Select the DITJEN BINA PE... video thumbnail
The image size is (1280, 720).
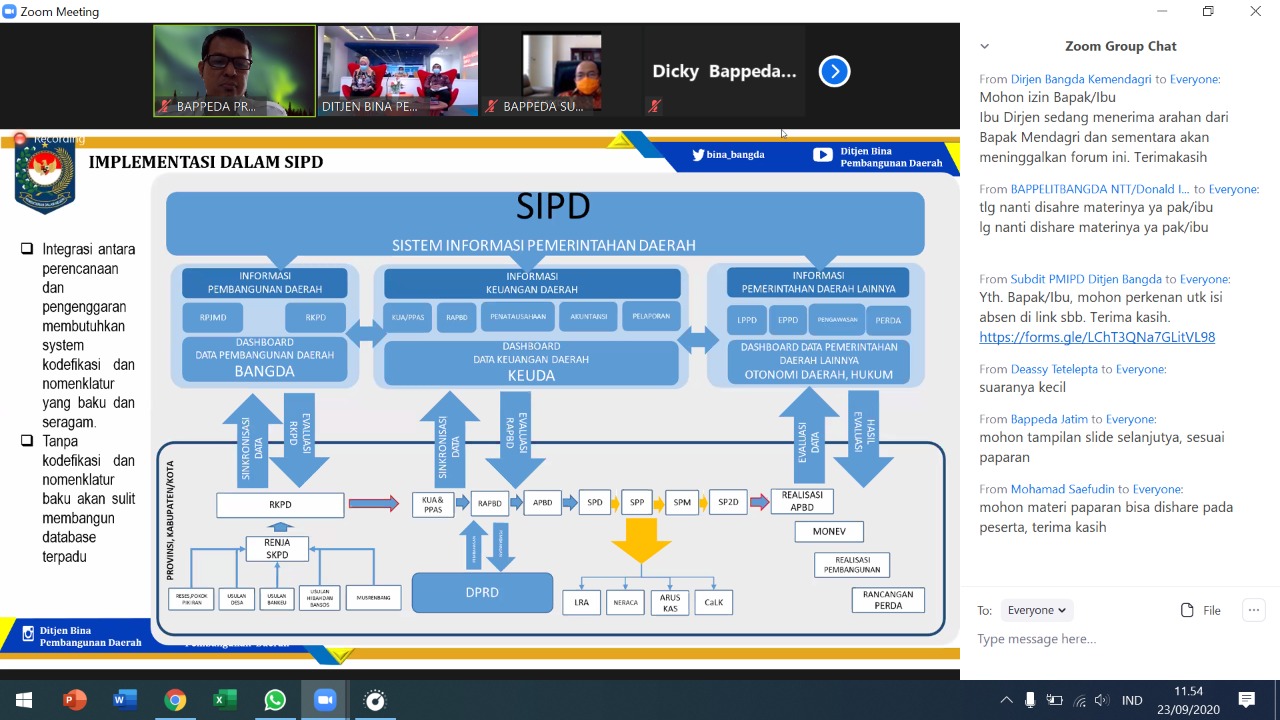(x=397, y=71)
